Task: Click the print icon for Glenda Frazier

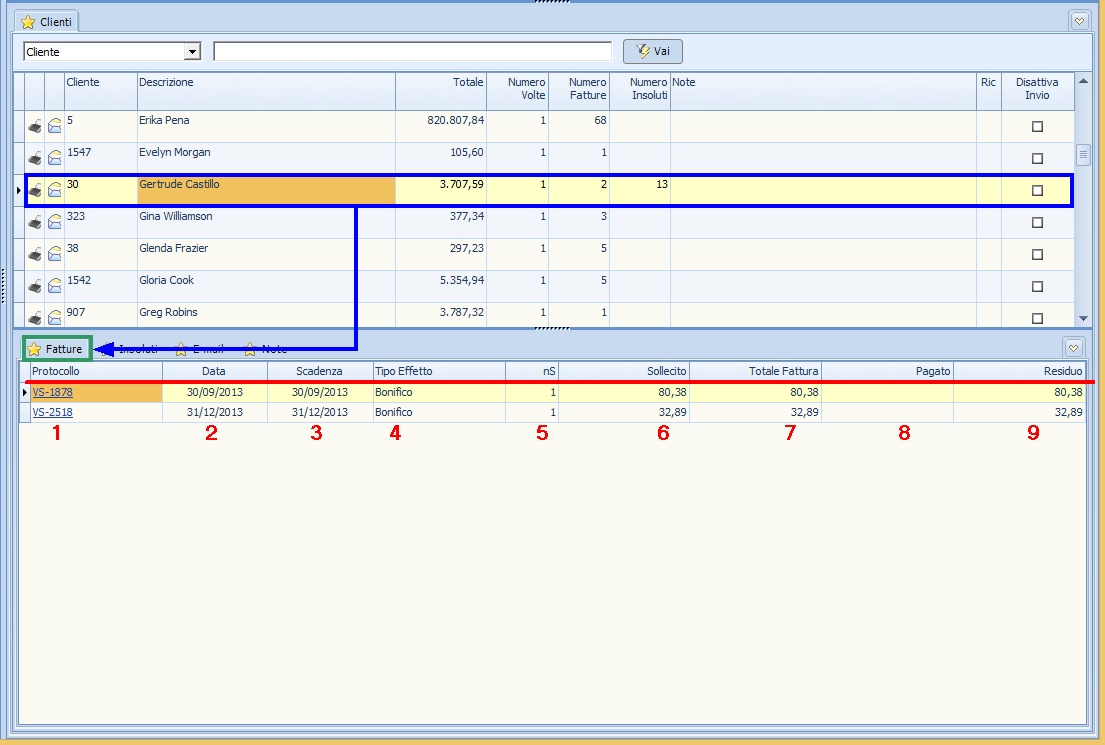Action: pyautogui.click(x=34, y=255)
